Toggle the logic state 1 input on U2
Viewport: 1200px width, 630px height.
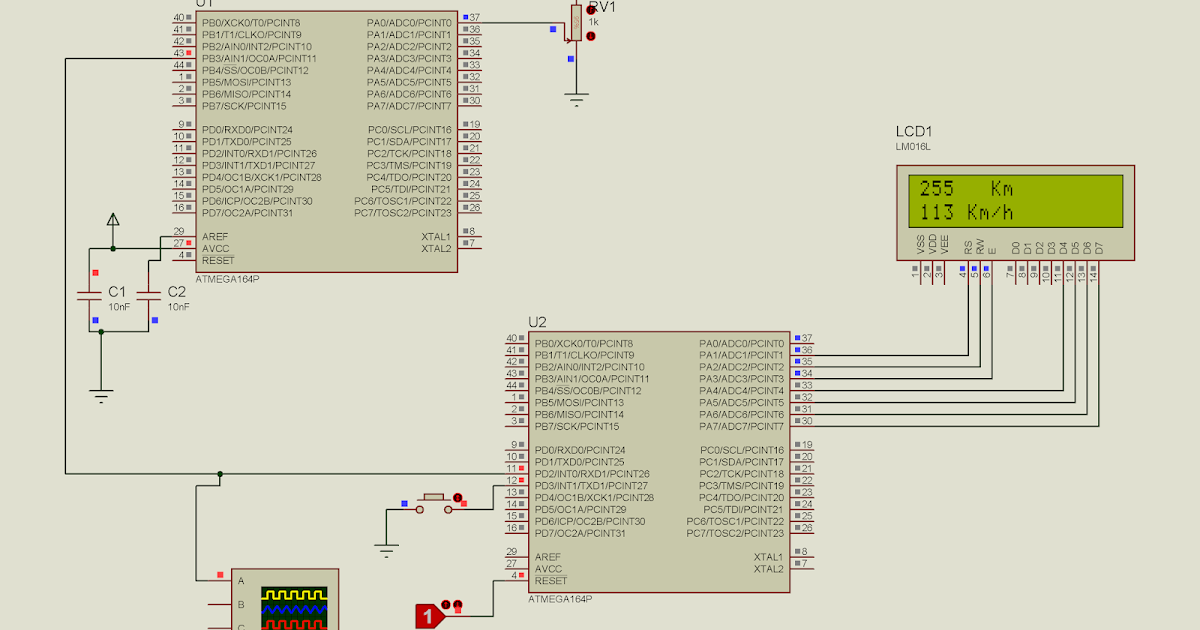pos(430,617)
